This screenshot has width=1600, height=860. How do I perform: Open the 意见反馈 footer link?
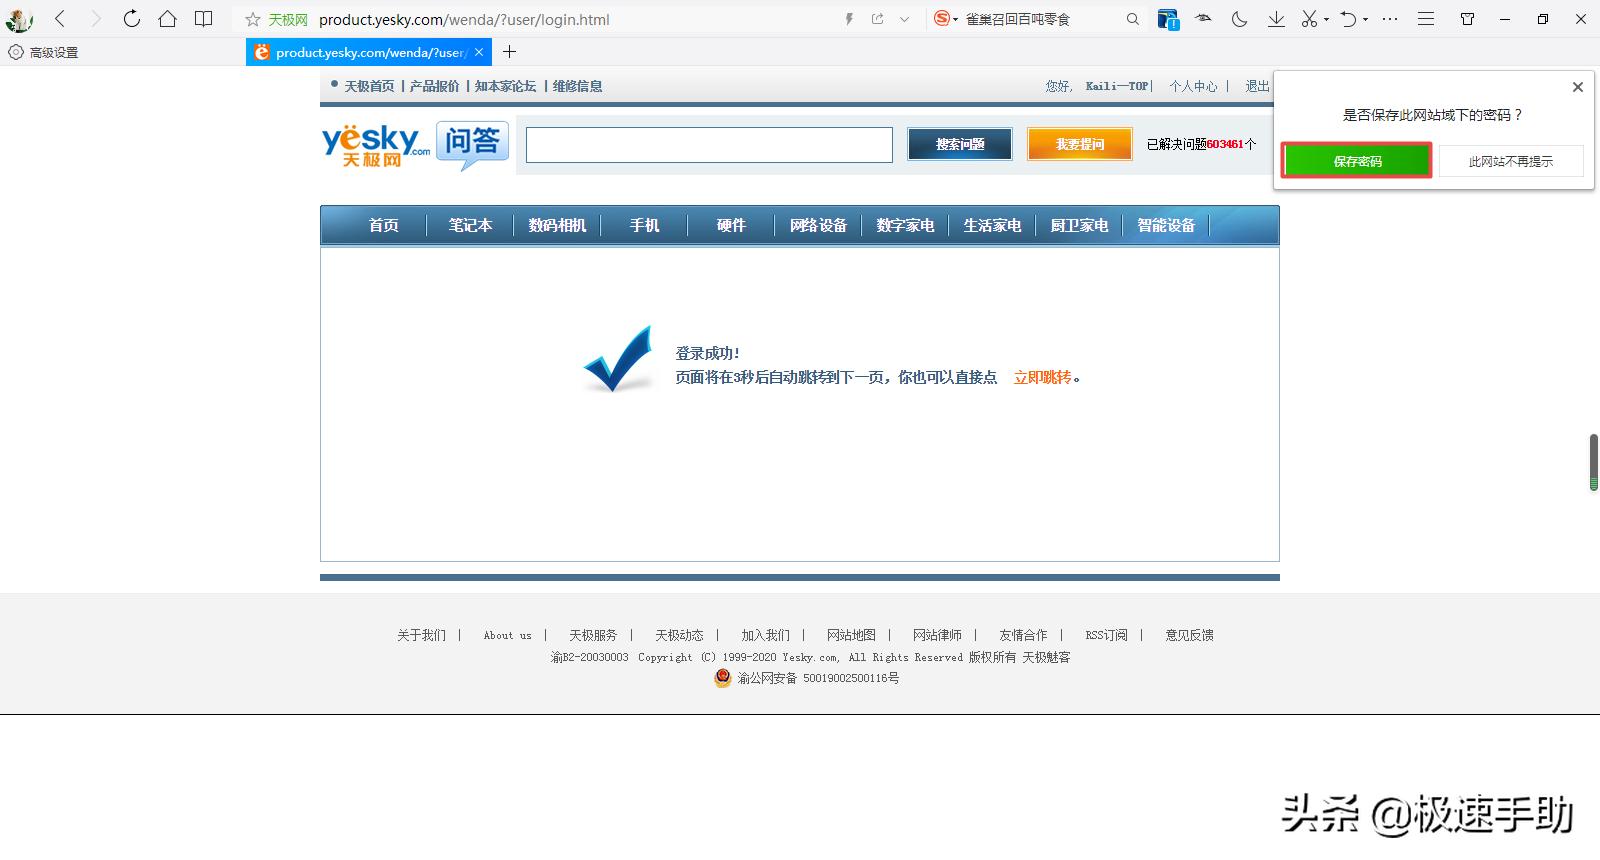click(x=1189, y=635)
